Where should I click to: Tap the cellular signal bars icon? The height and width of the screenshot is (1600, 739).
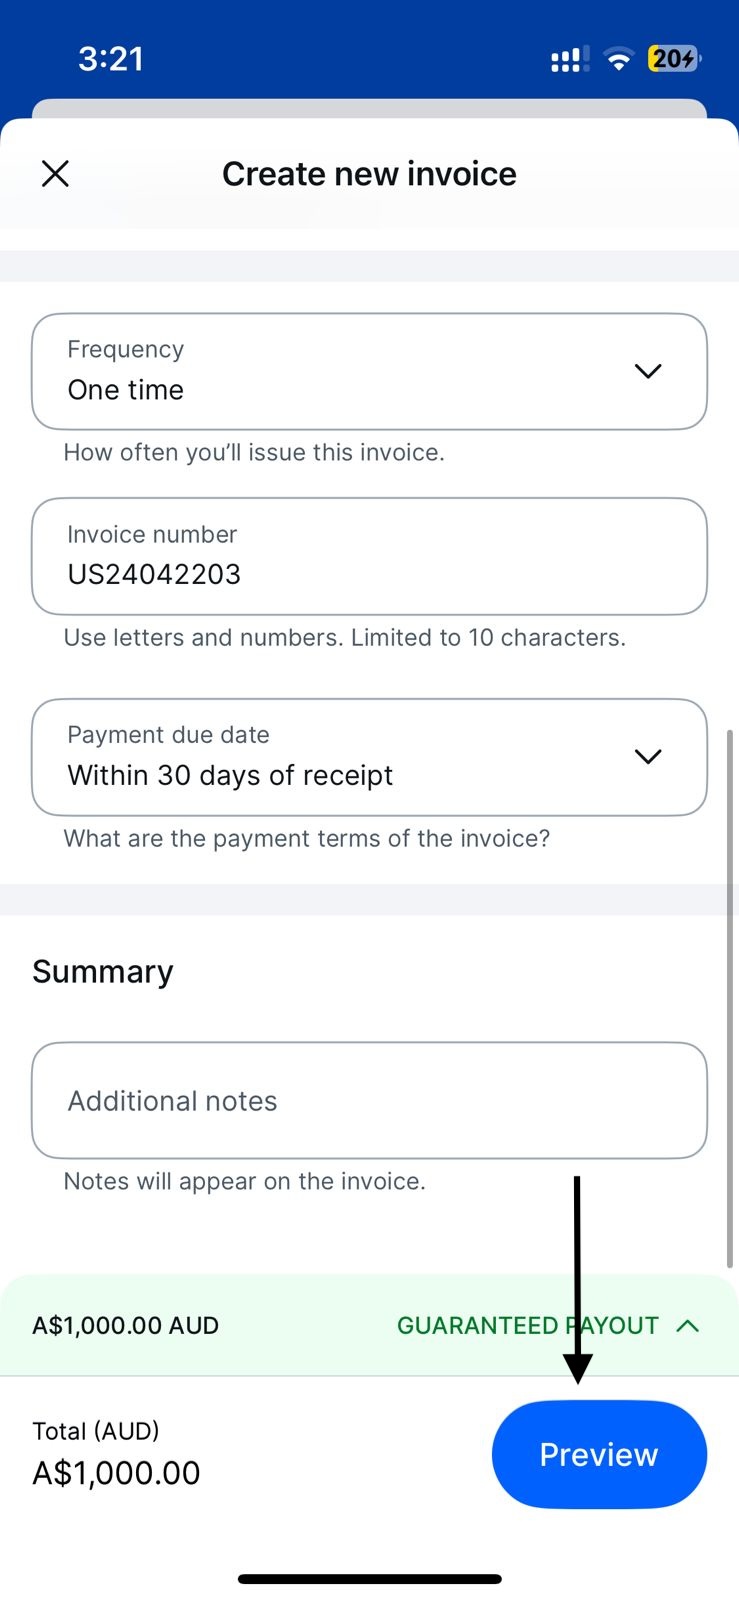tap(569, 60)
